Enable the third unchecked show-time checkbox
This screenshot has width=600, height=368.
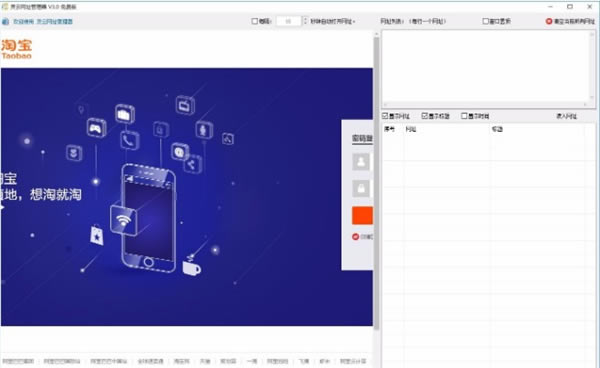click(x=464, y=116)
